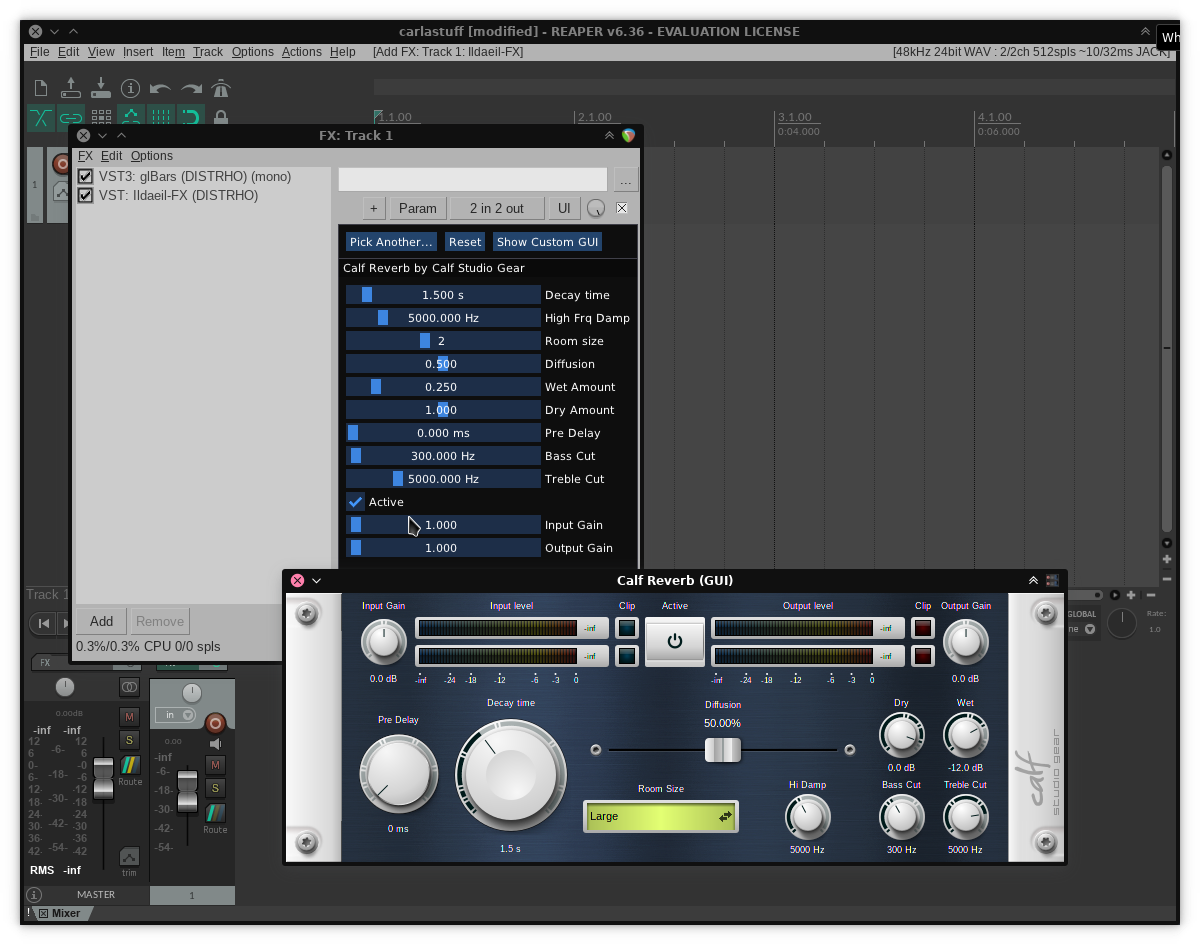
Task: Mute track 1 in the mixer
Action: (x=215, y=765)
